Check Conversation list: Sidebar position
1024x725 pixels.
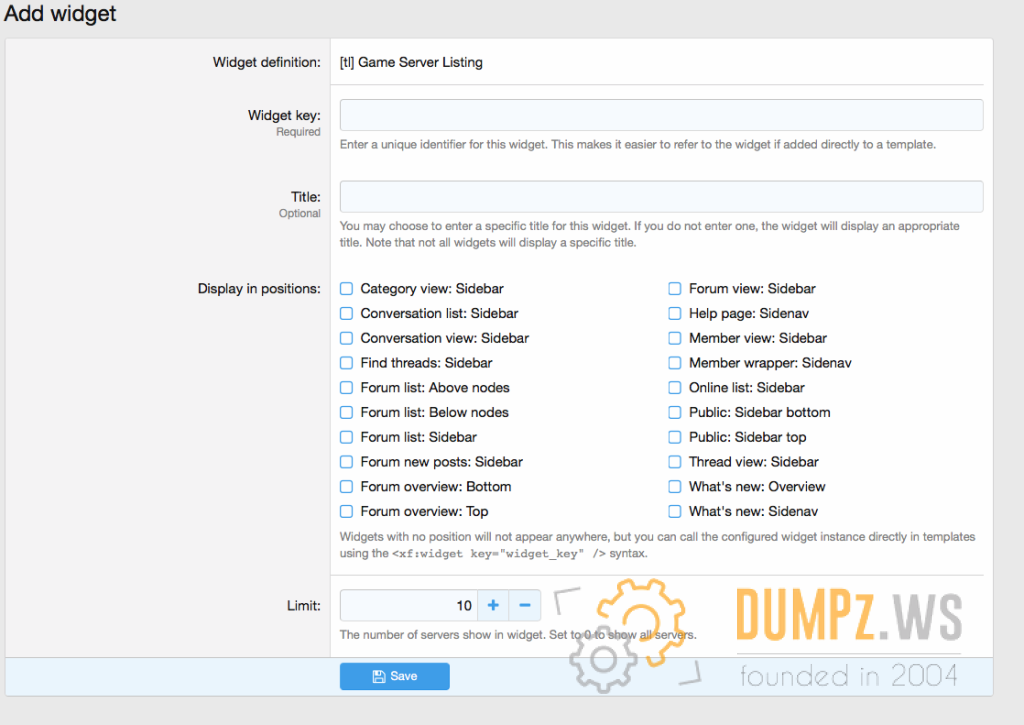click(x=347, y=314)
